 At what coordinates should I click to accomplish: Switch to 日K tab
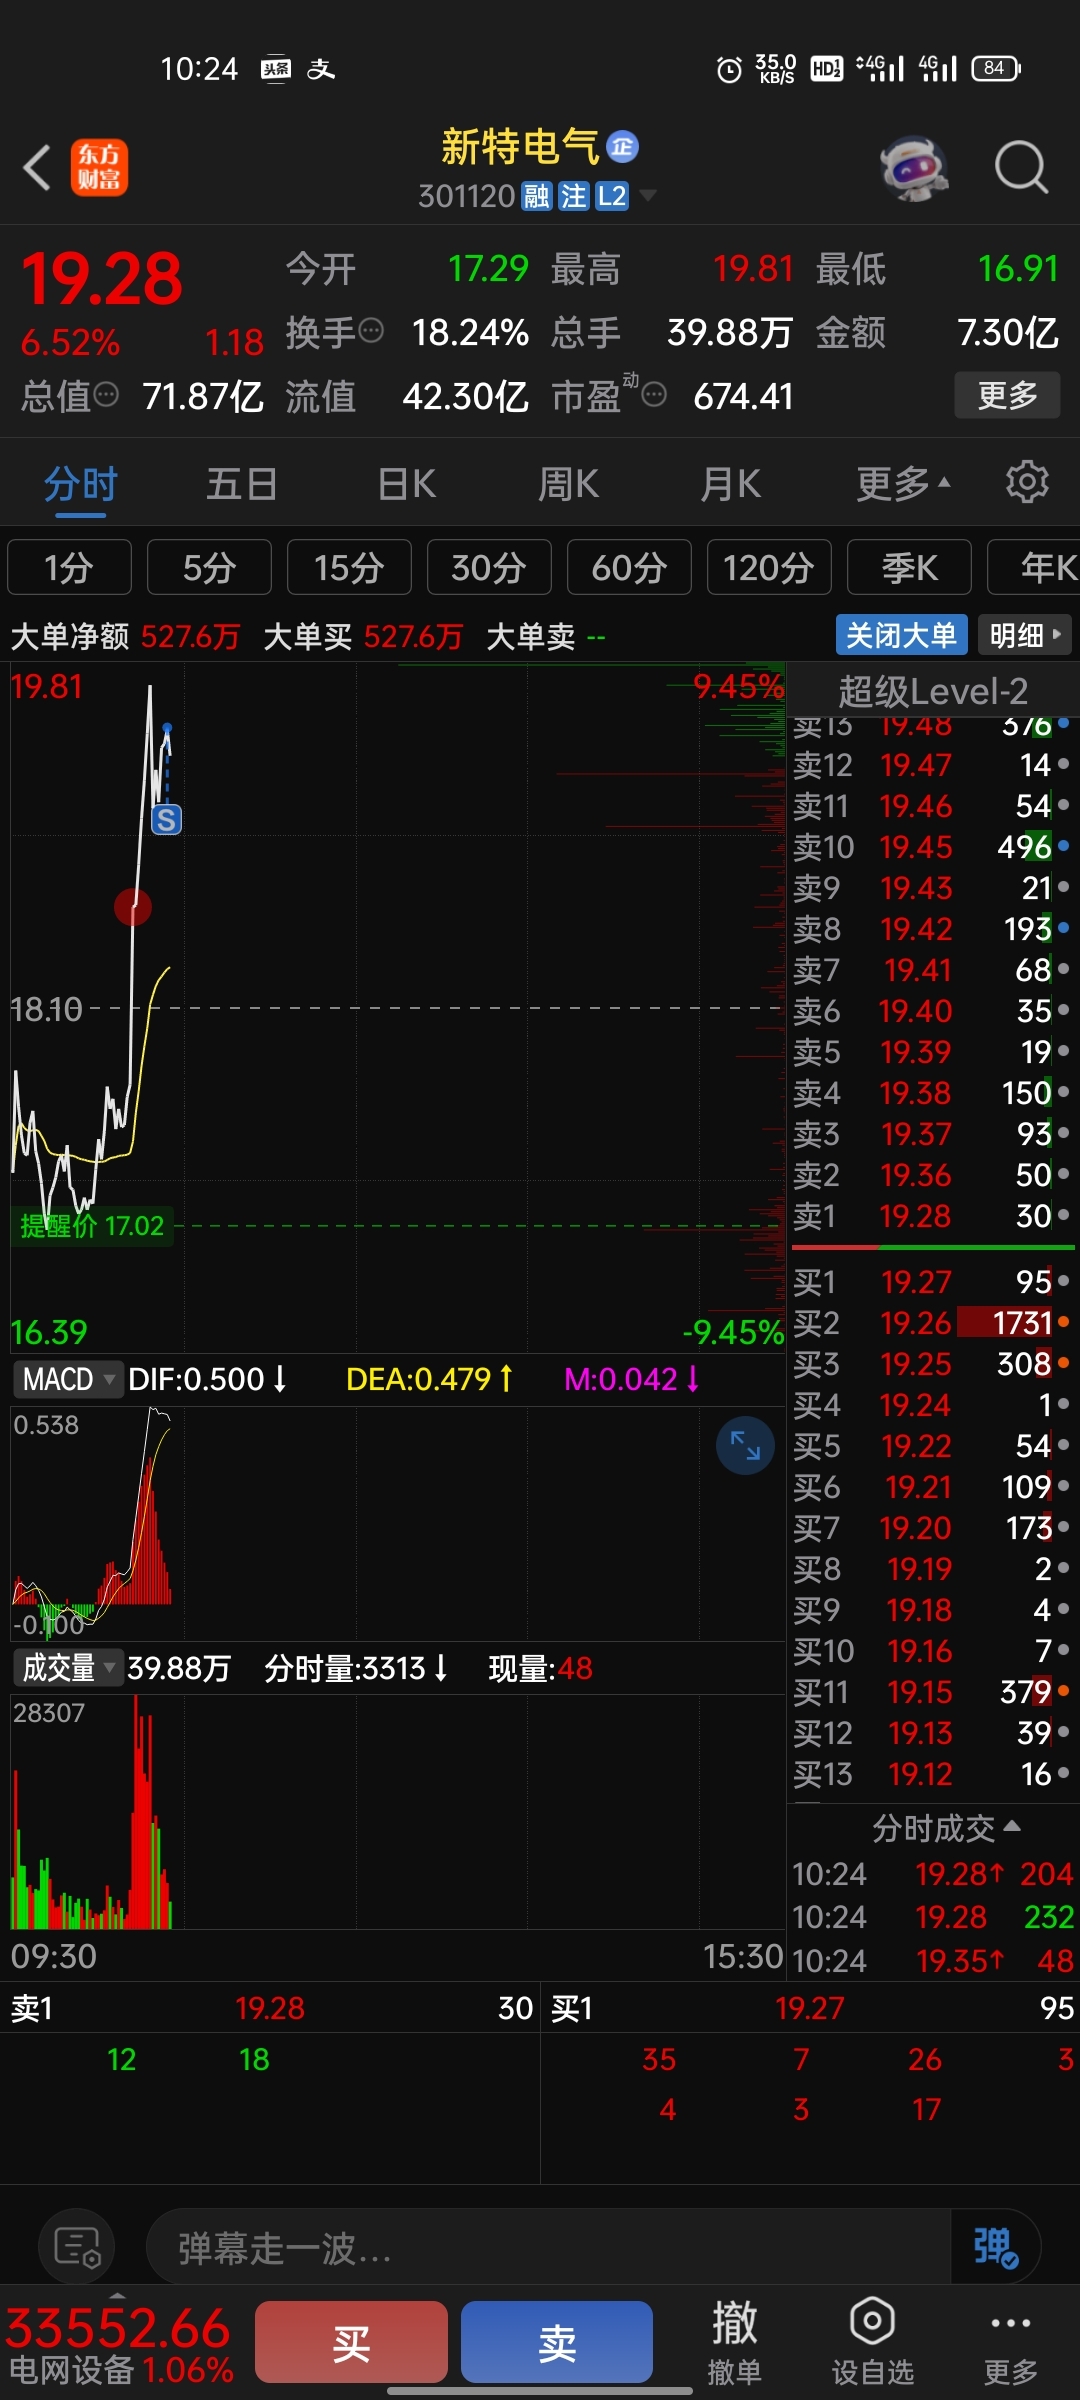coord(407,484)
